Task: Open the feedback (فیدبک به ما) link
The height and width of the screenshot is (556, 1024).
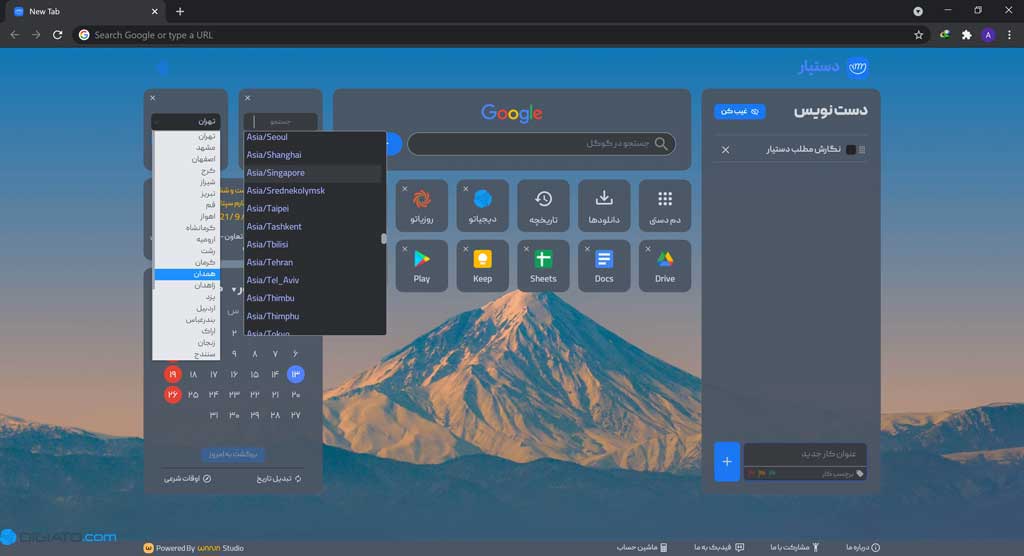Action: [719, 548]
